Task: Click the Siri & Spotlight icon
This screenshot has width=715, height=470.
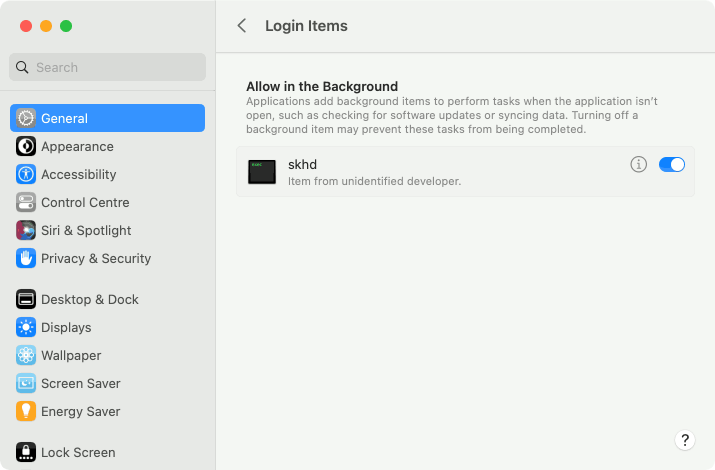Action: tap(26, 230)
